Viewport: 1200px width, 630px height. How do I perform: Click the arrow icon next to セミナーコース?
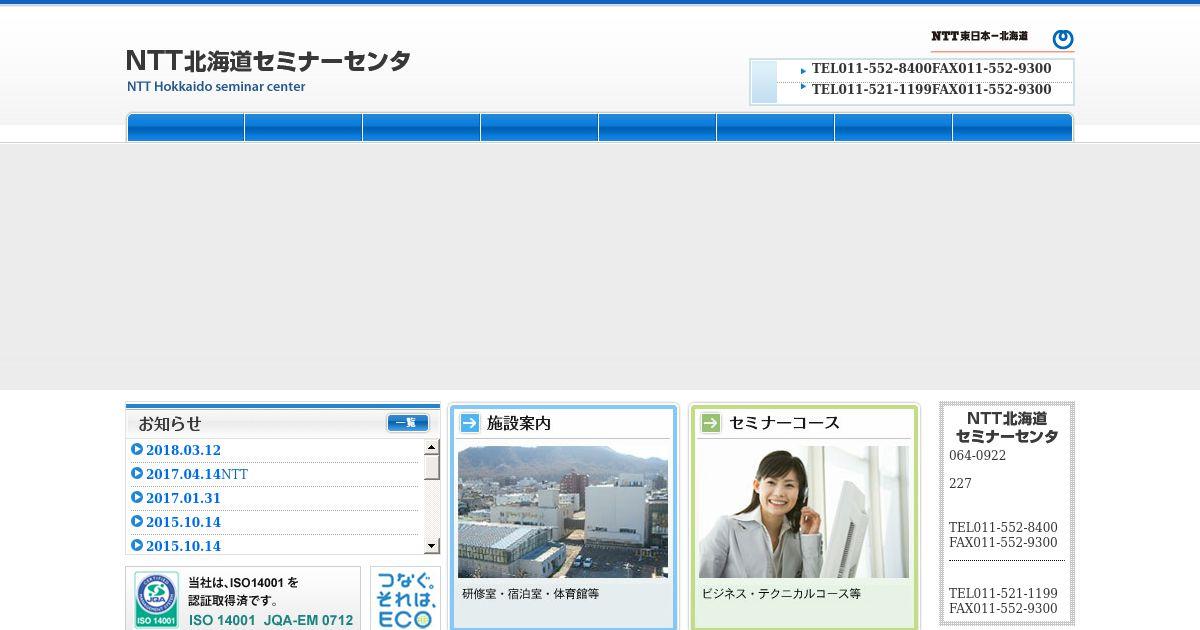coord(710,423)
